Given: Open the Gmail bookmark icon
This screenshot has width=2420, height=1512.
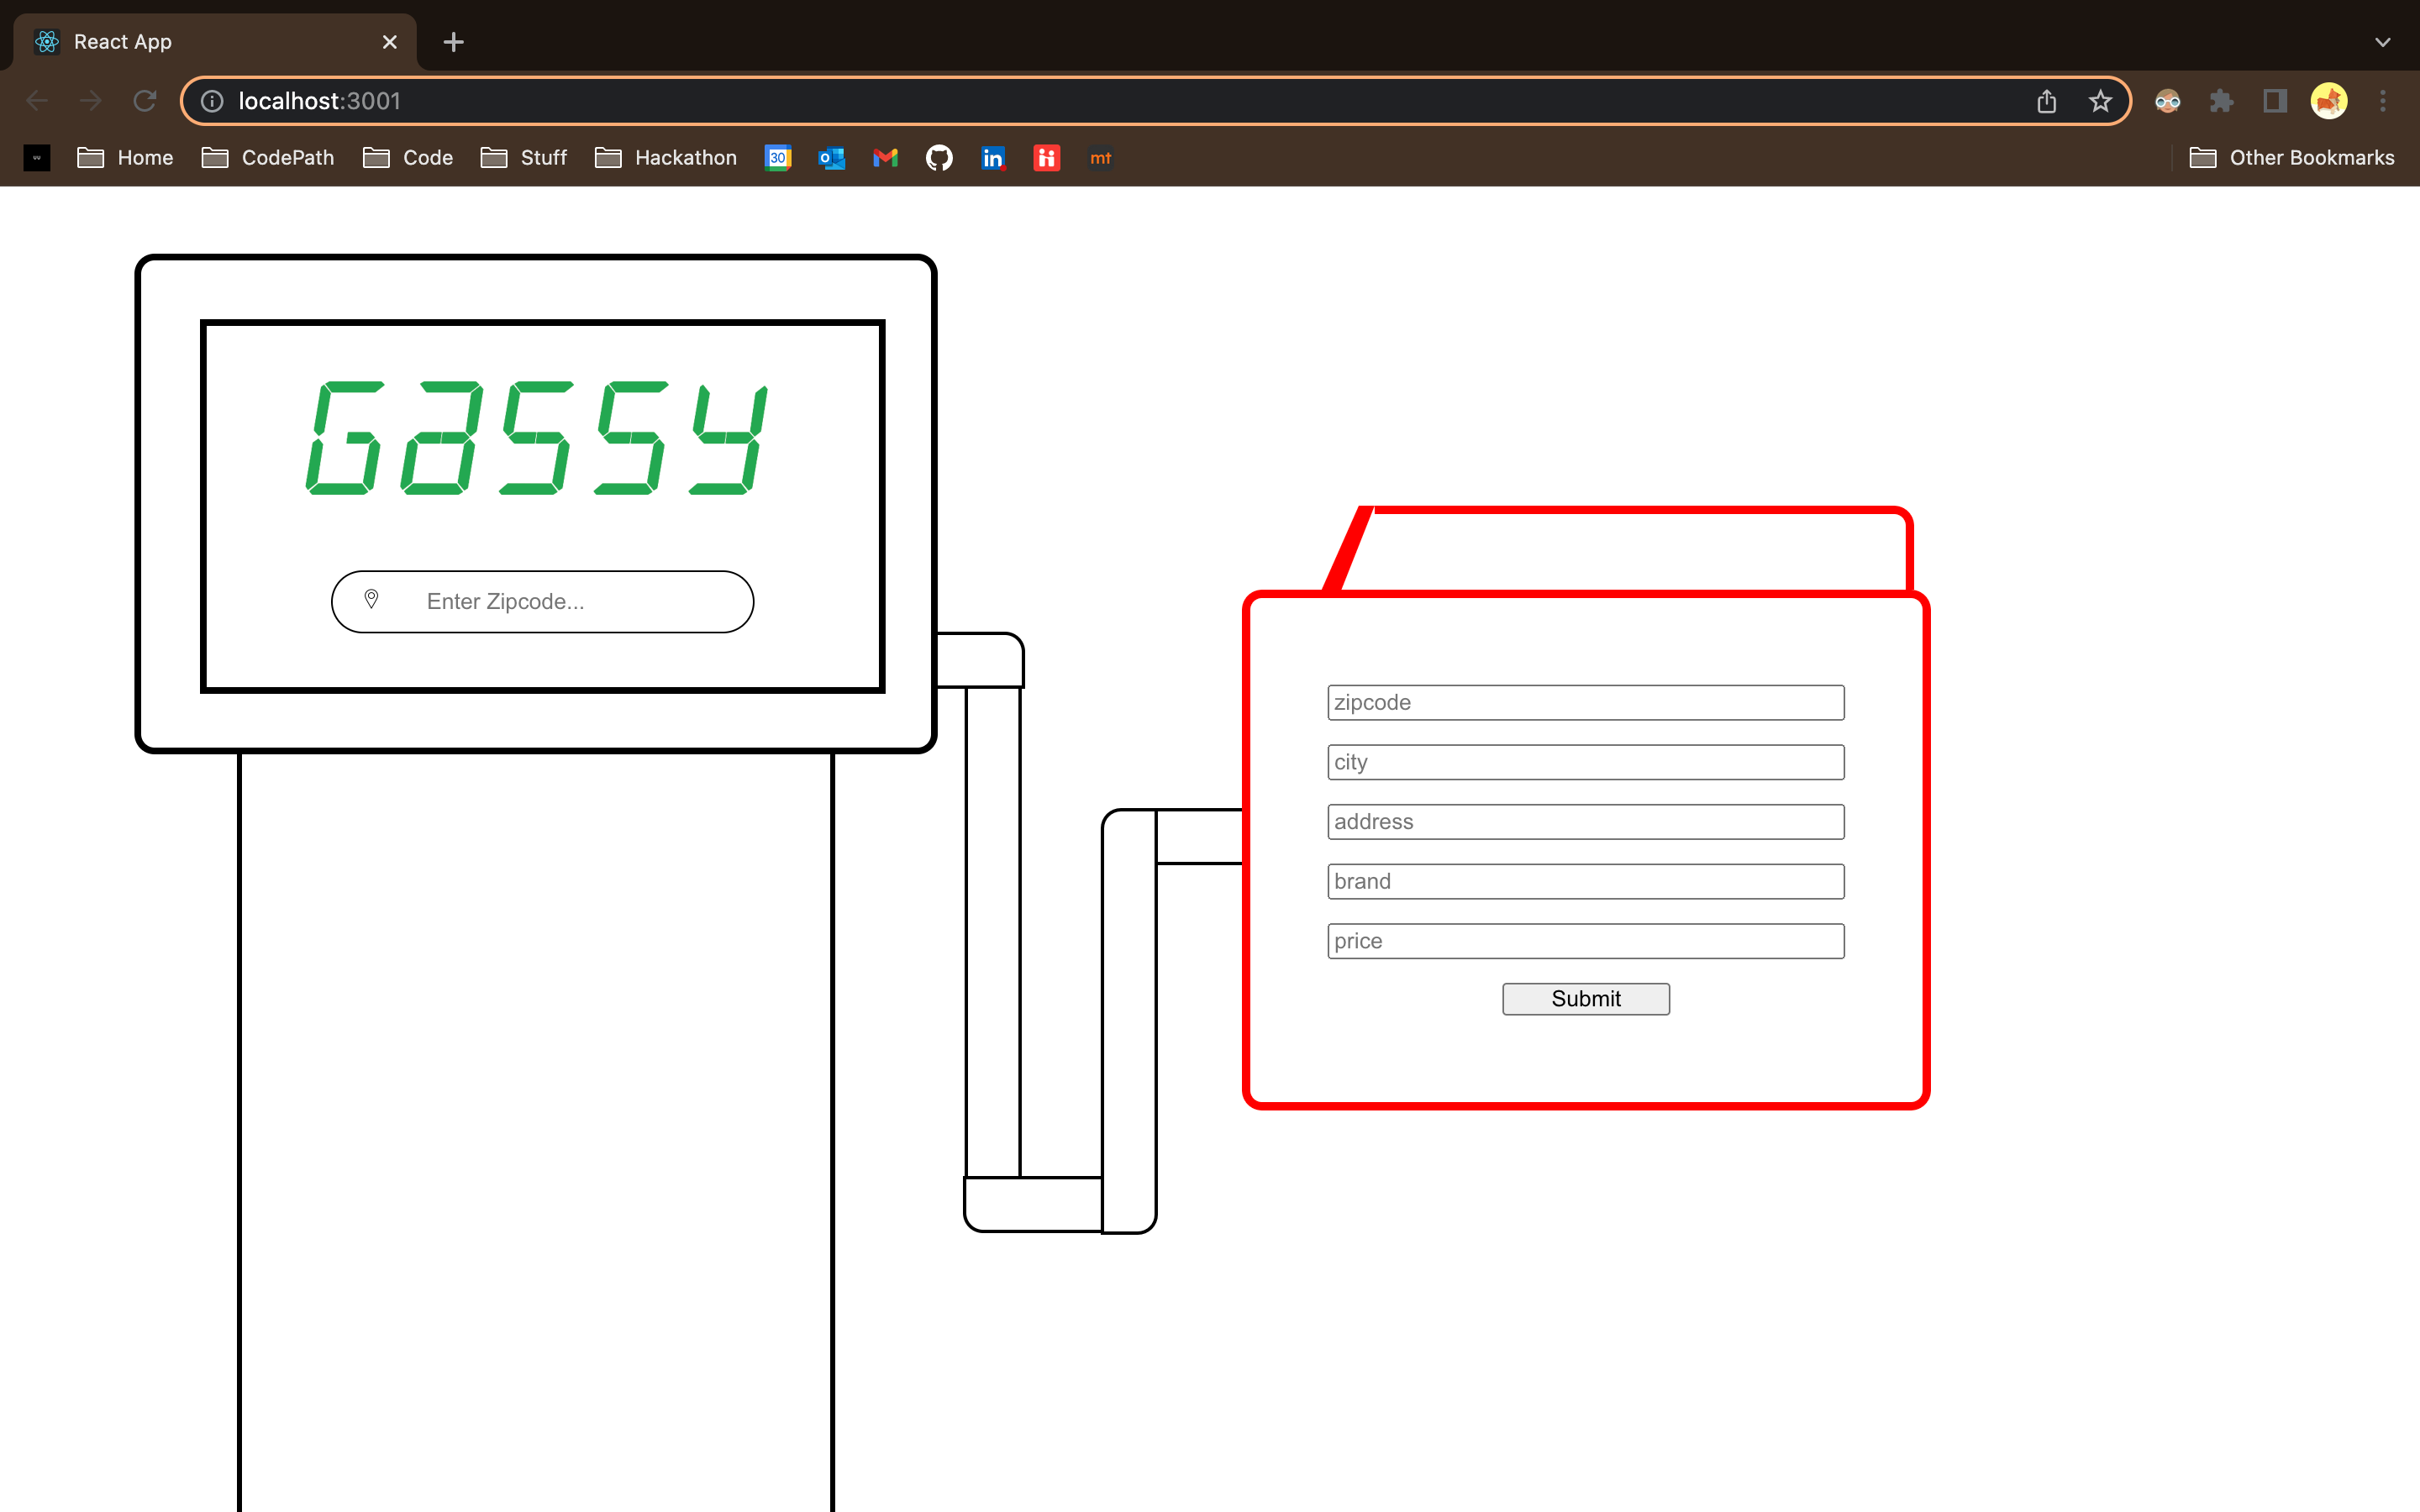Looking at the screenshot, I should (x=885, y=158).
